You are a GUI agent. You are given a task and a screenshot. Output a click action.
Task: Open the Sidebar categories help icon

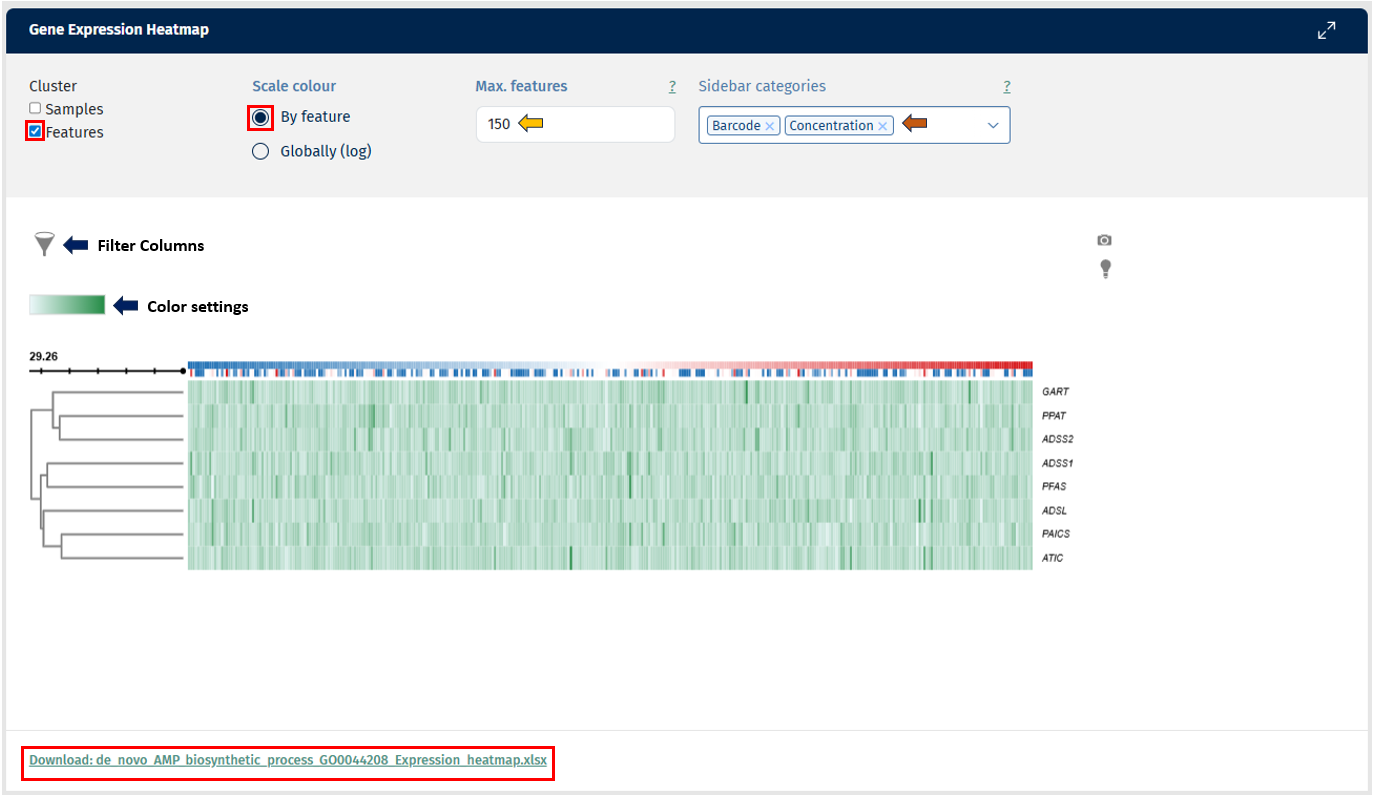pos(1007,86)
